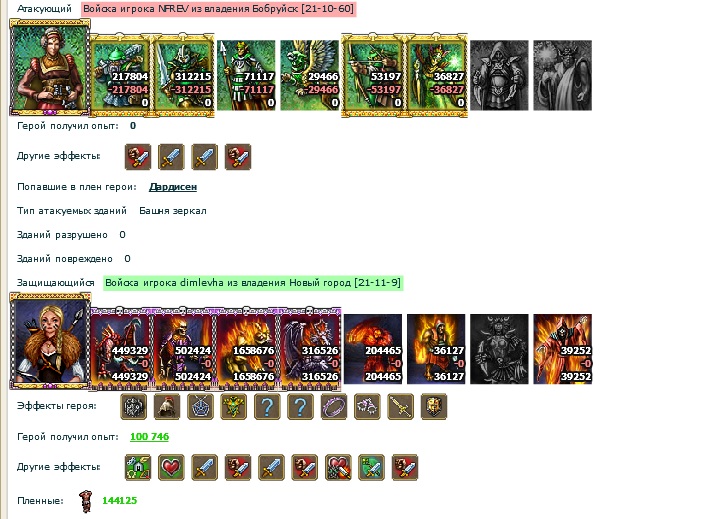
Task: Click the helmet hero effect icon
Action: (x=167, y=406)
